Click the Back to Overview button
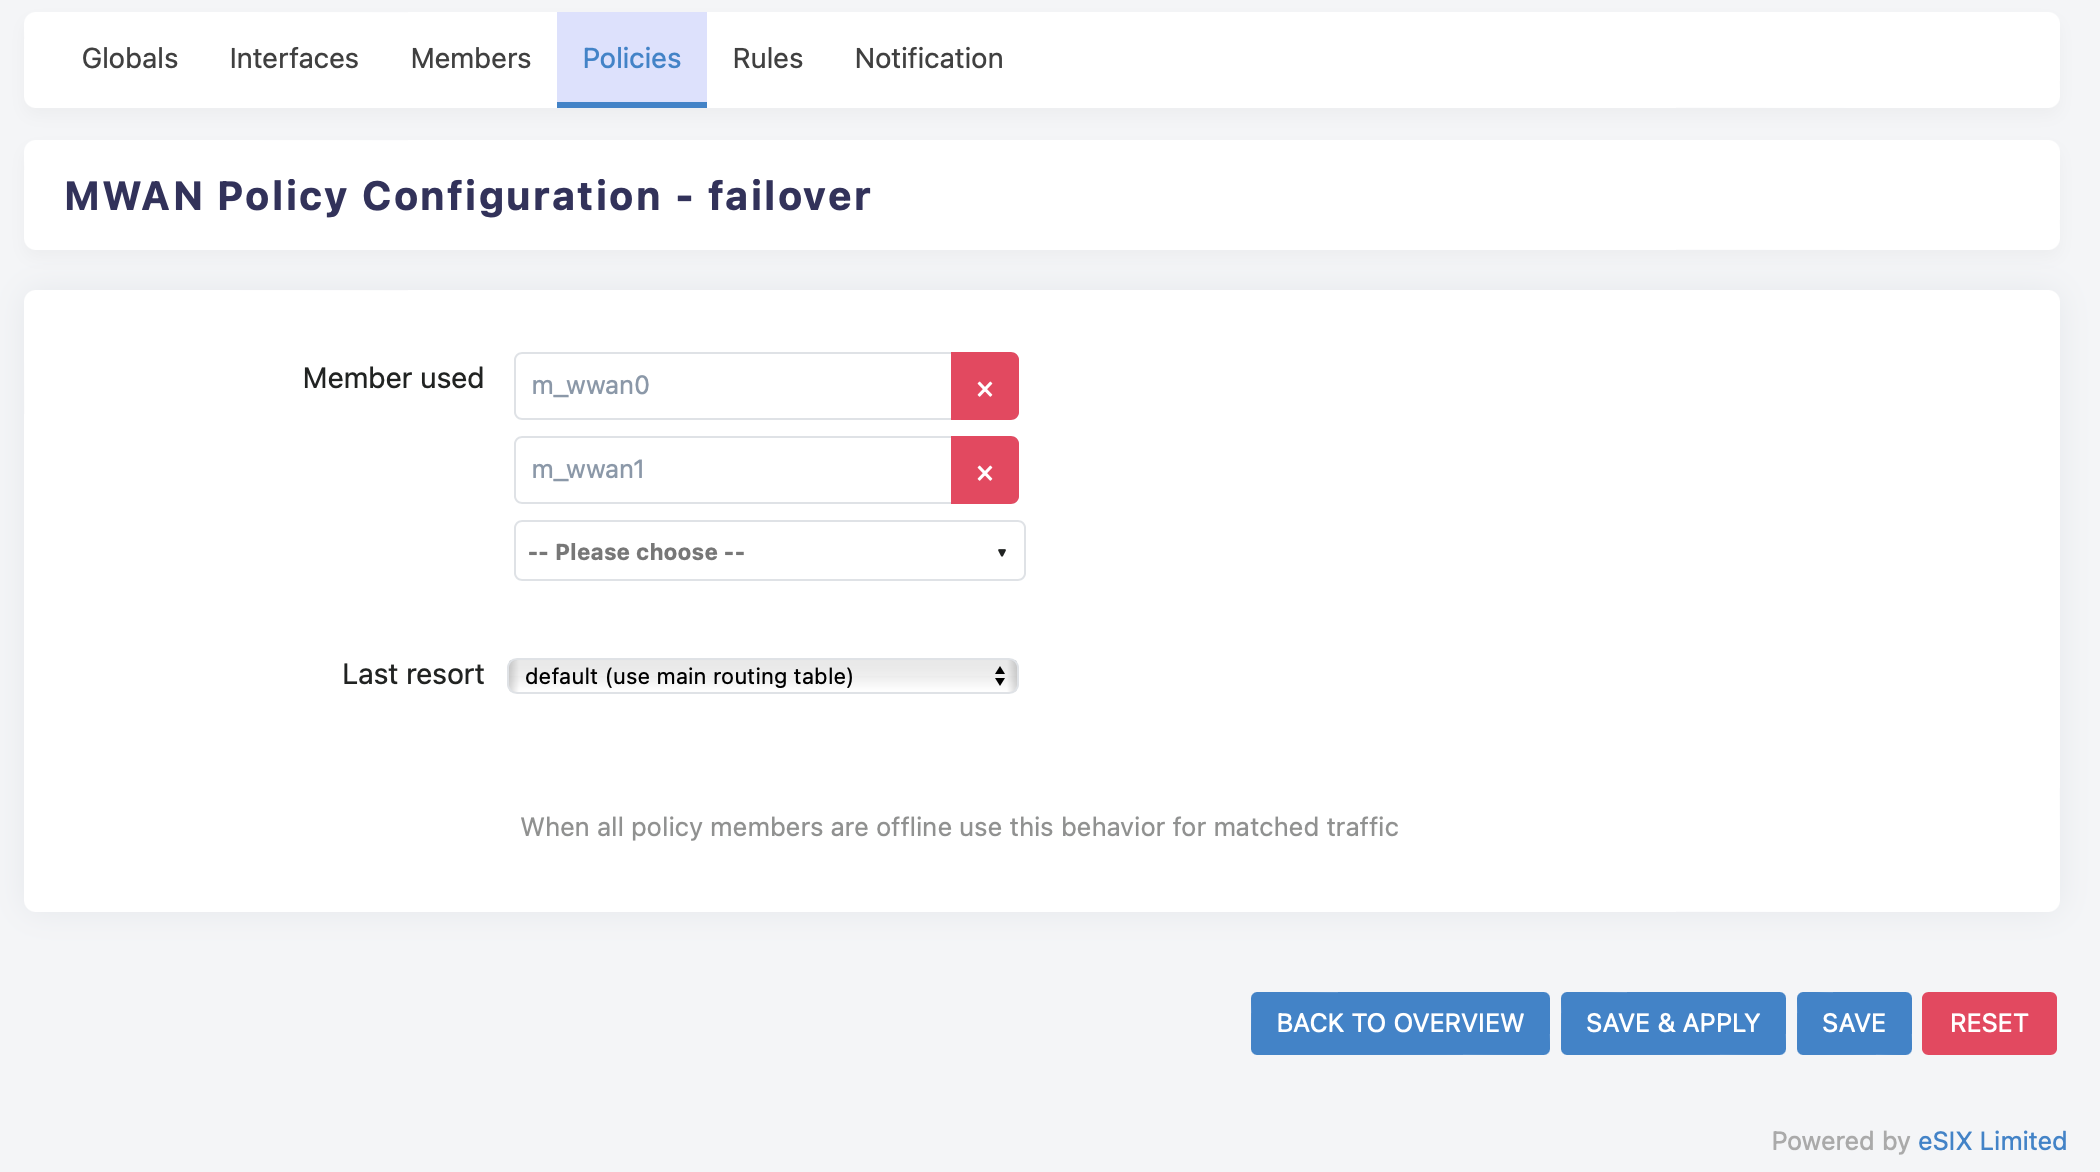 point(1400,1023)
